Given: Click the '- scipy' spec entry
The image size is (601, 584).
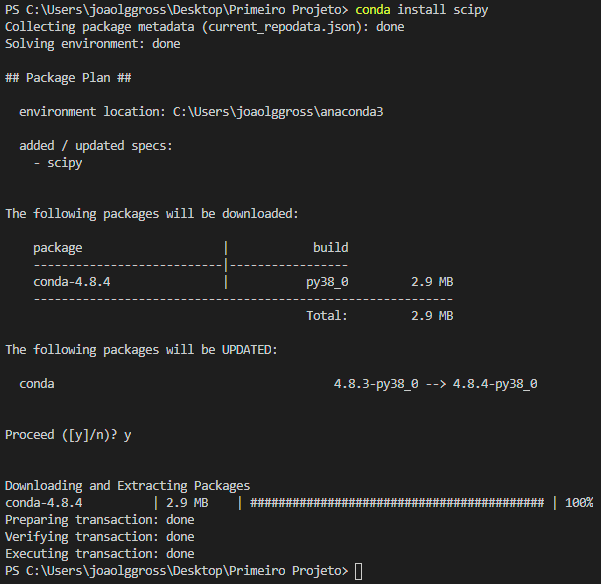Looking at the screenshot, I should click(57, 163).
